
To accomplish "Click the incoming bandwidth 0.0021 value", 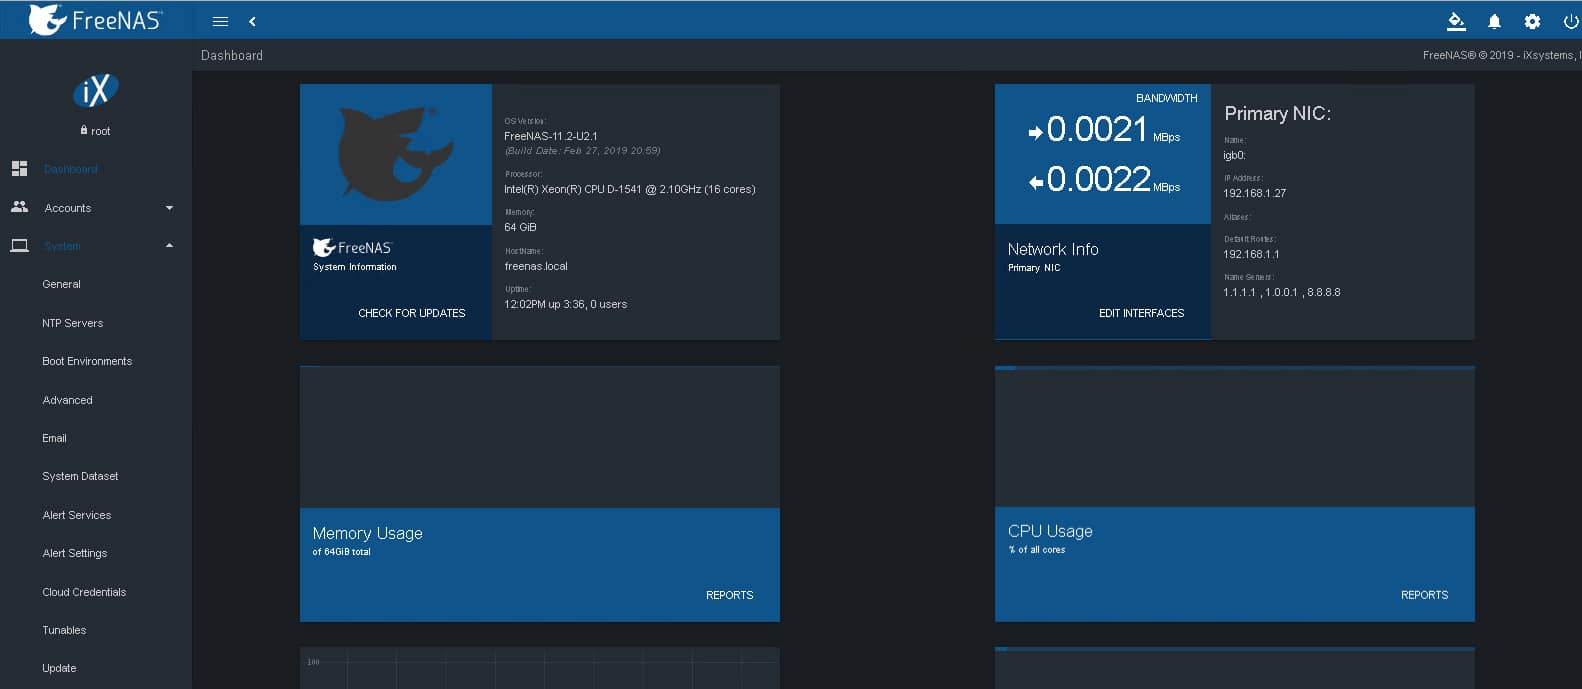I will (x=1096, y=130).
